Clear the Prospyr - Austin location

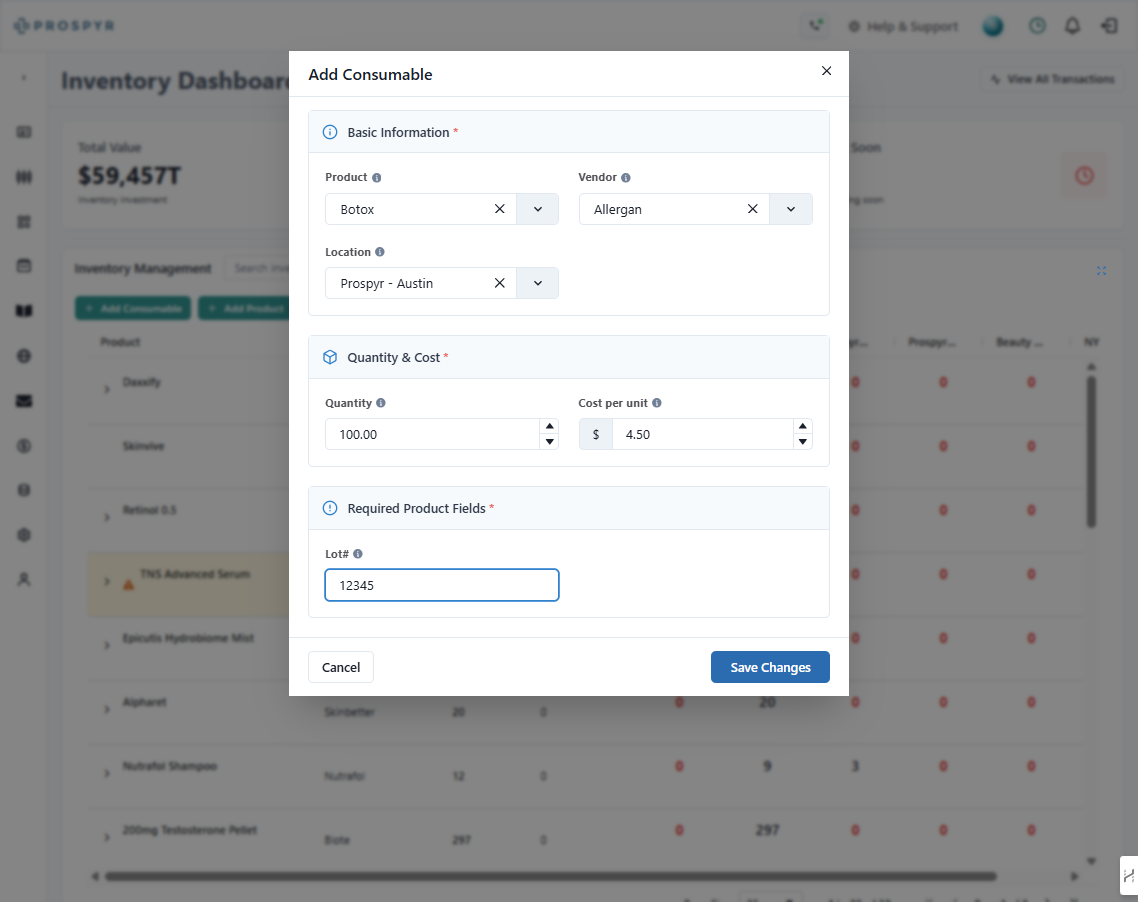click(x=499, y=283)
